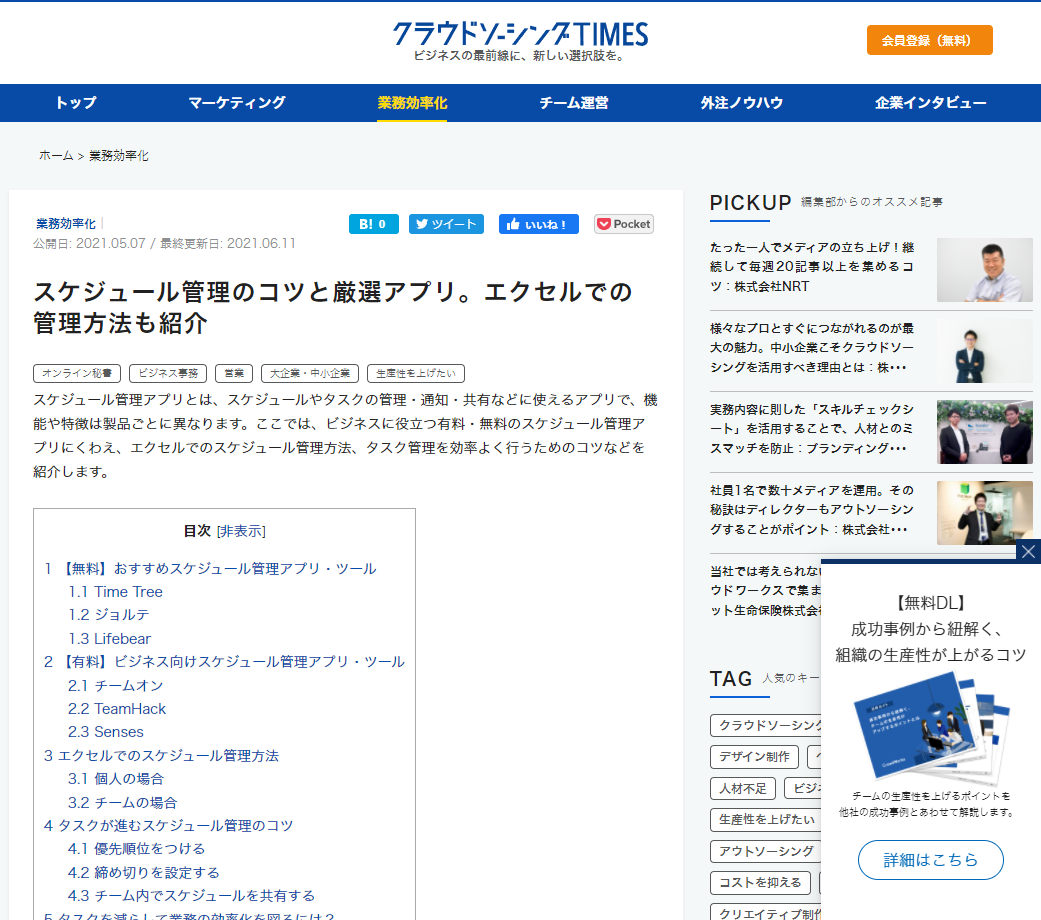
Task: Save the article to Pocket
Action: tap(624, 224)
